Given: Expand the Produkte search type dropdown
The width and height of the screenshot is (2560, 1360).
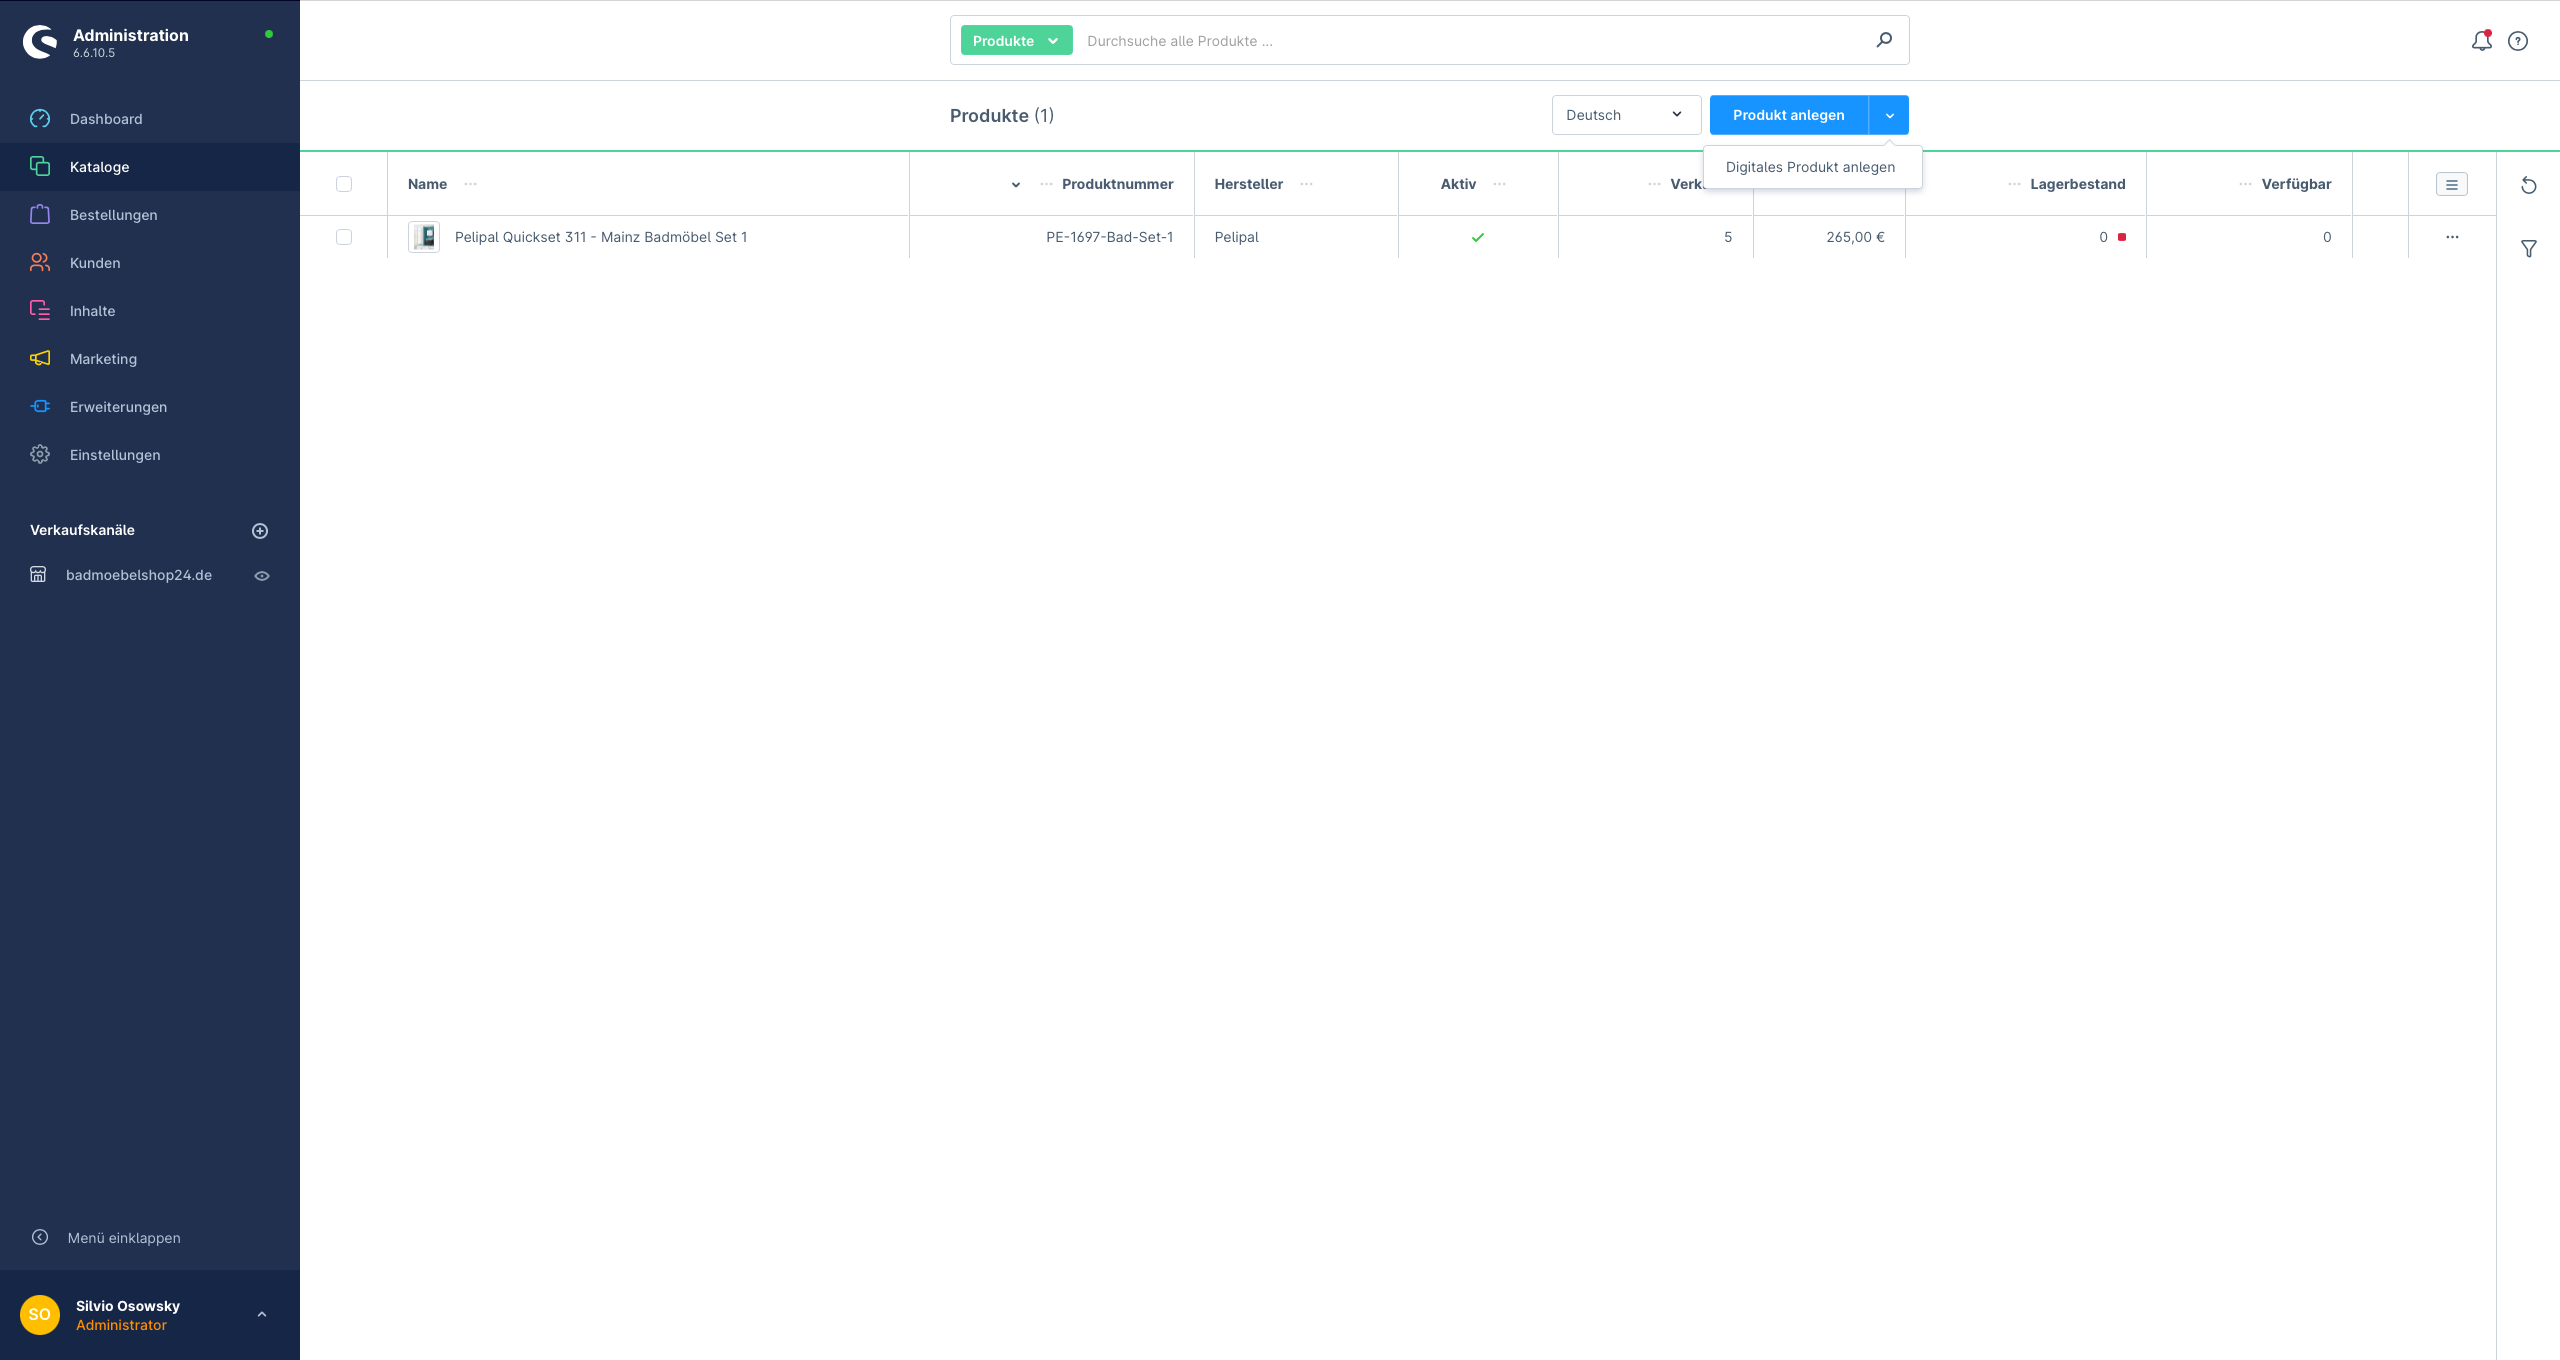Looking at the screenshot, I should coord(1015,41).
